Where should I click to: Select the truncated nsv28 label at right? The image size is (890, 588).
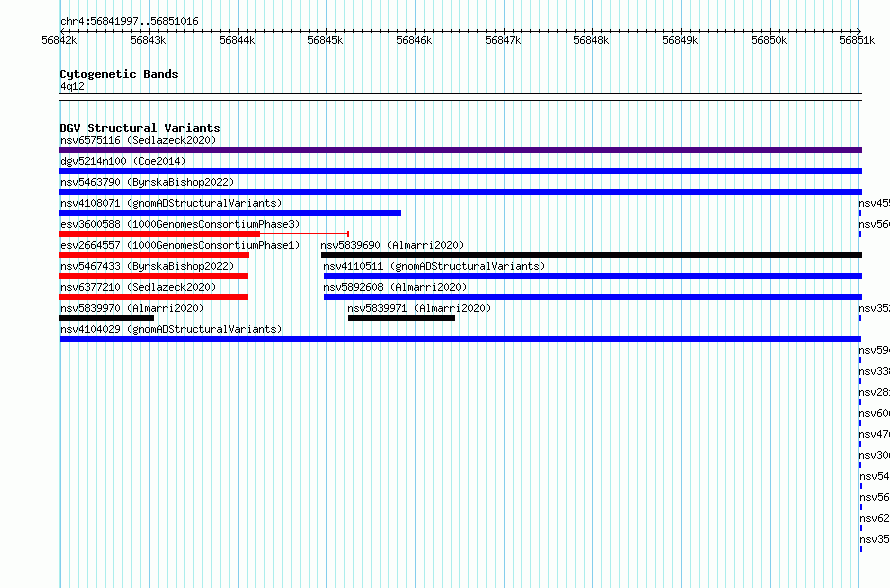[x=874, y=392]
